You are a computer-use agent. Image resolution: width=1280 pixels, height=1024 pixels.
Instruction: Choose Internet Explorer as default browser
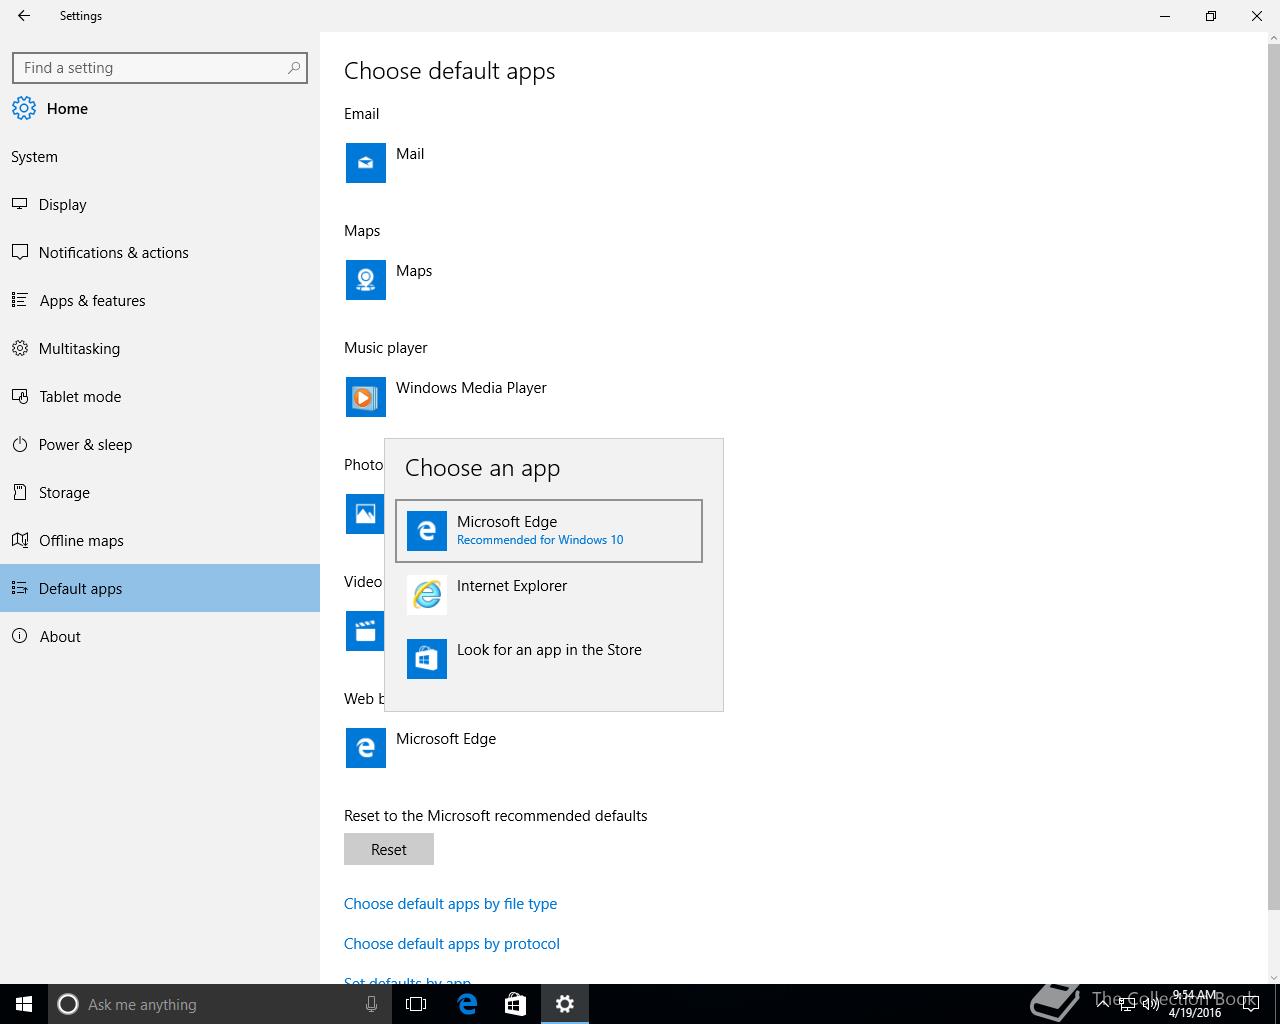click(x=549, y=595)
